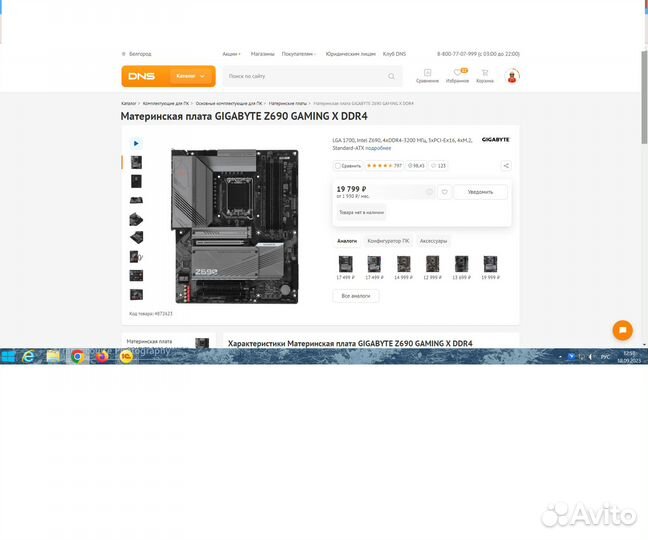Open the Клуб DNS menu item
The height and width of the screenshot is (540, 648).
(x=394, y=54)
